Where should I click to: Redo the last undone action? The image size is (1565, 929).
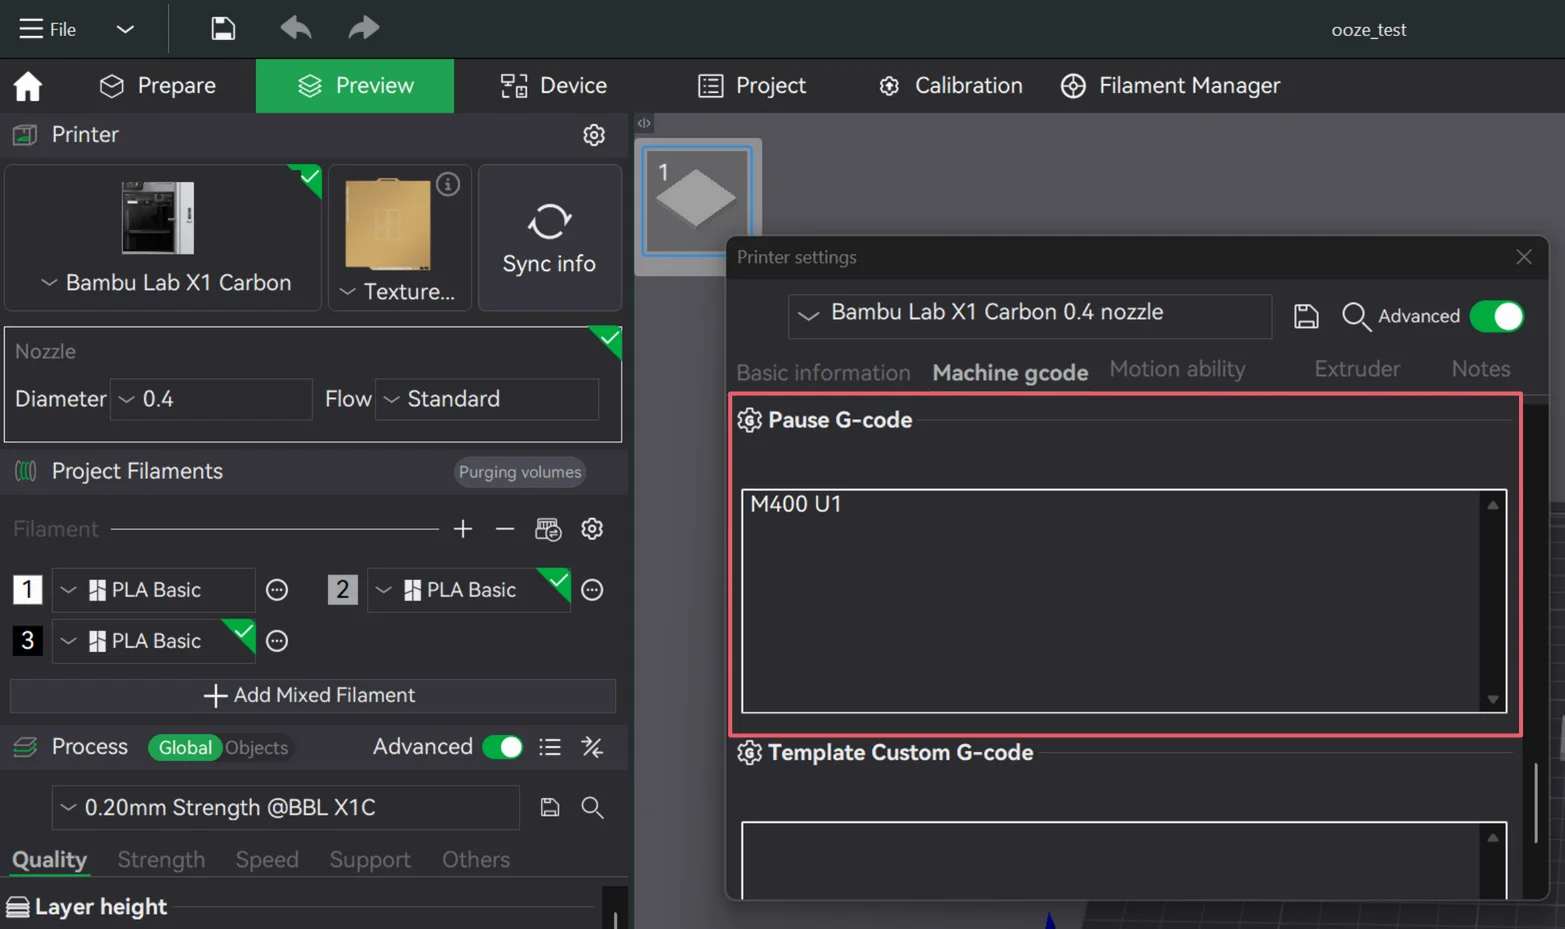point(364,28)
